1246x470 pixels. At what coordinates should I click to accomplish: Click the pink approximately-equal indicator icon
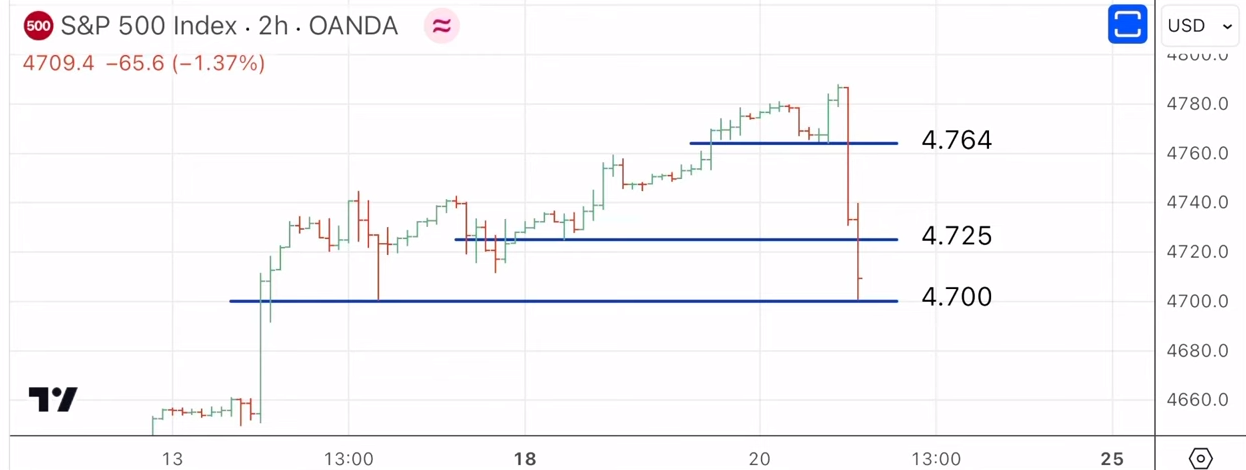point(441,26)
